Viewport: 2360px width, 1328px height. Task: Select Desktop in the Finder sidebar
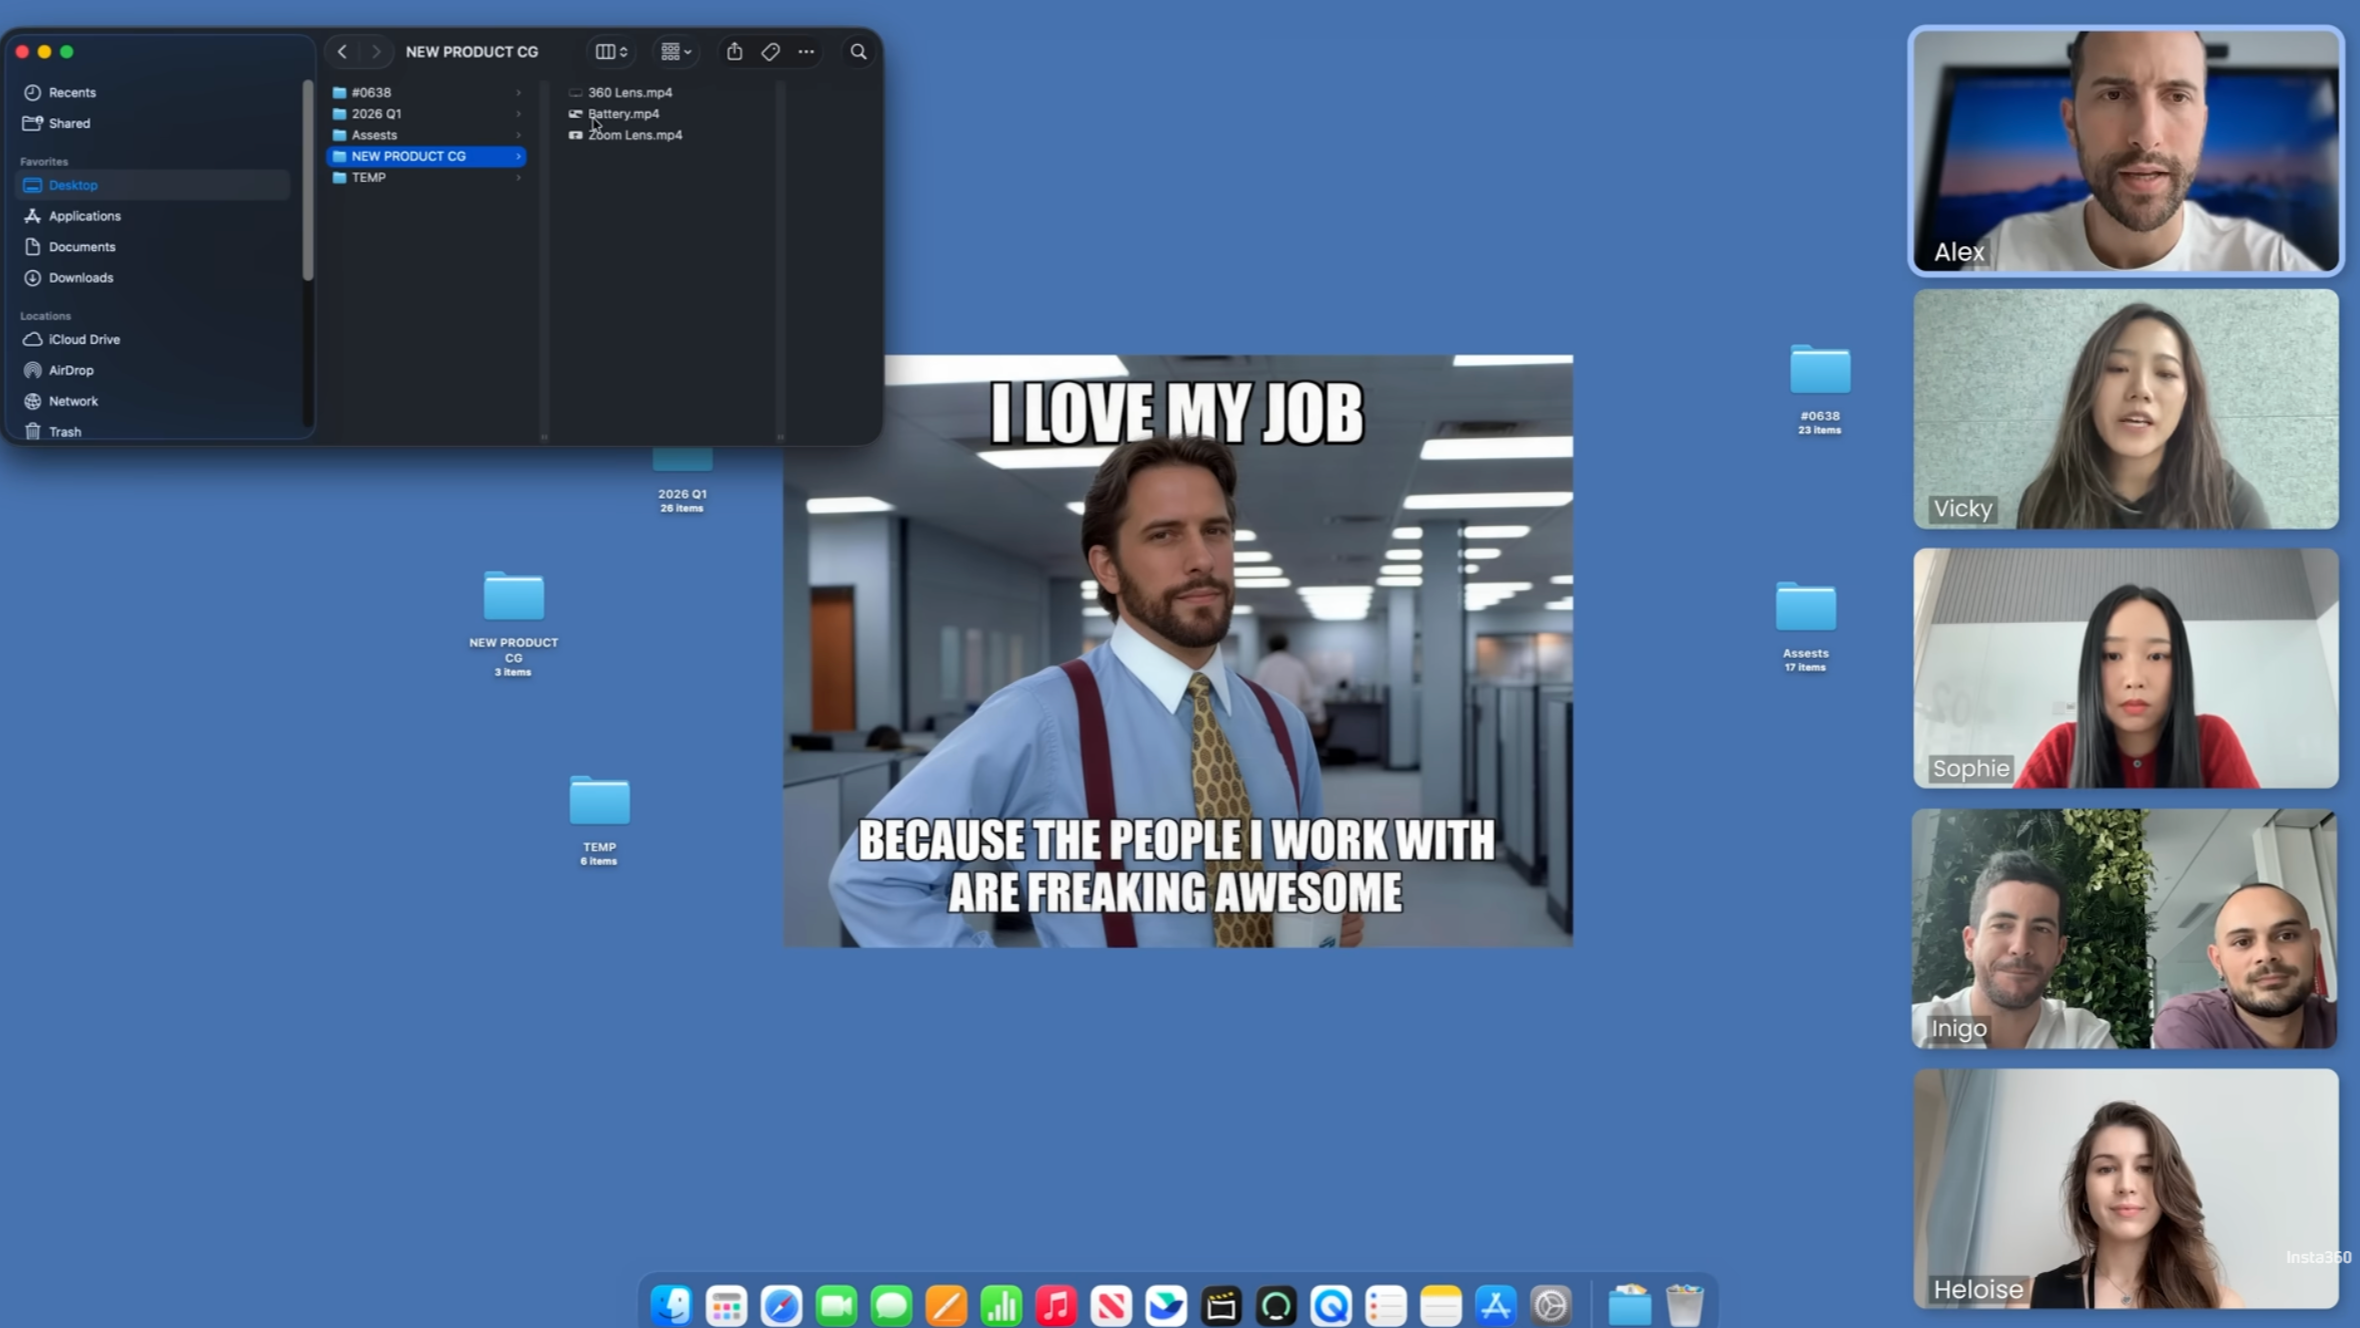tap(153, 185)
